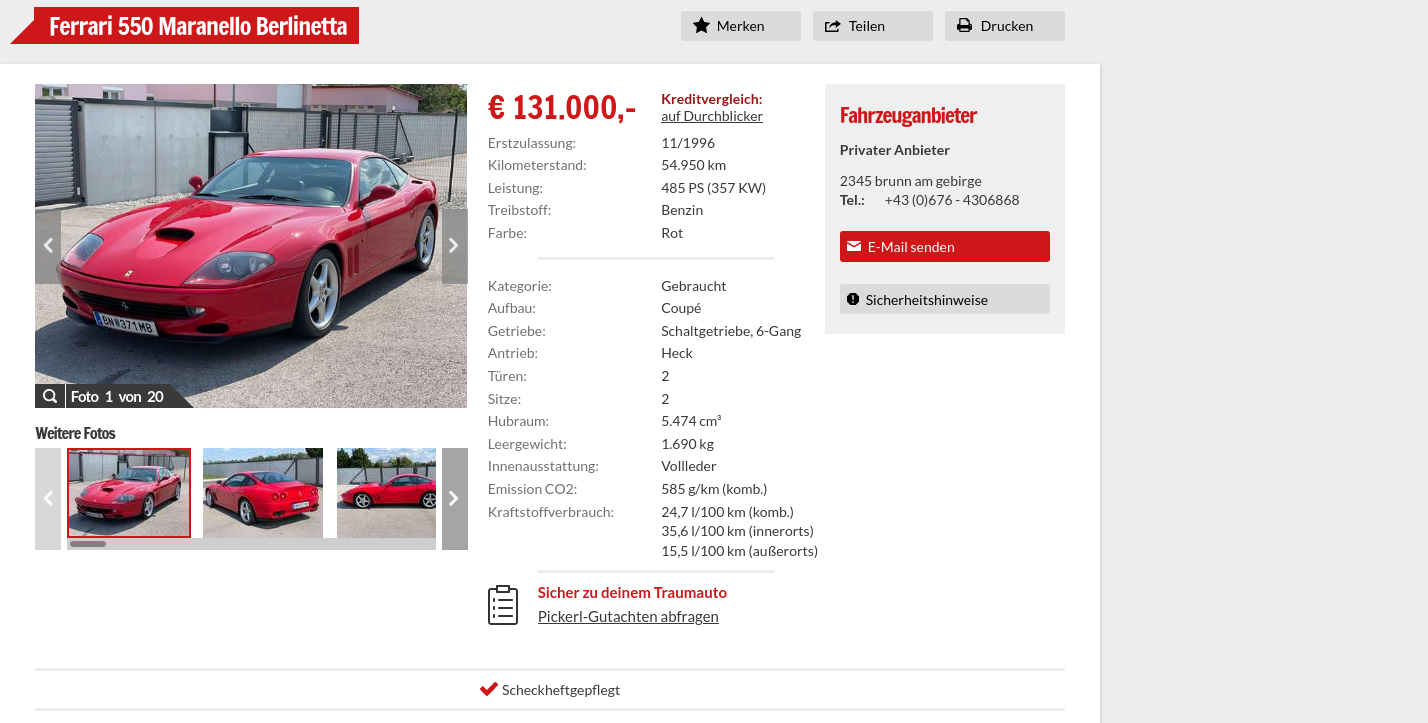Click the envelope icon in E-Mail senden
Image resolution: width=1428 pixels, height=723 pixels.
coord(854,246)
